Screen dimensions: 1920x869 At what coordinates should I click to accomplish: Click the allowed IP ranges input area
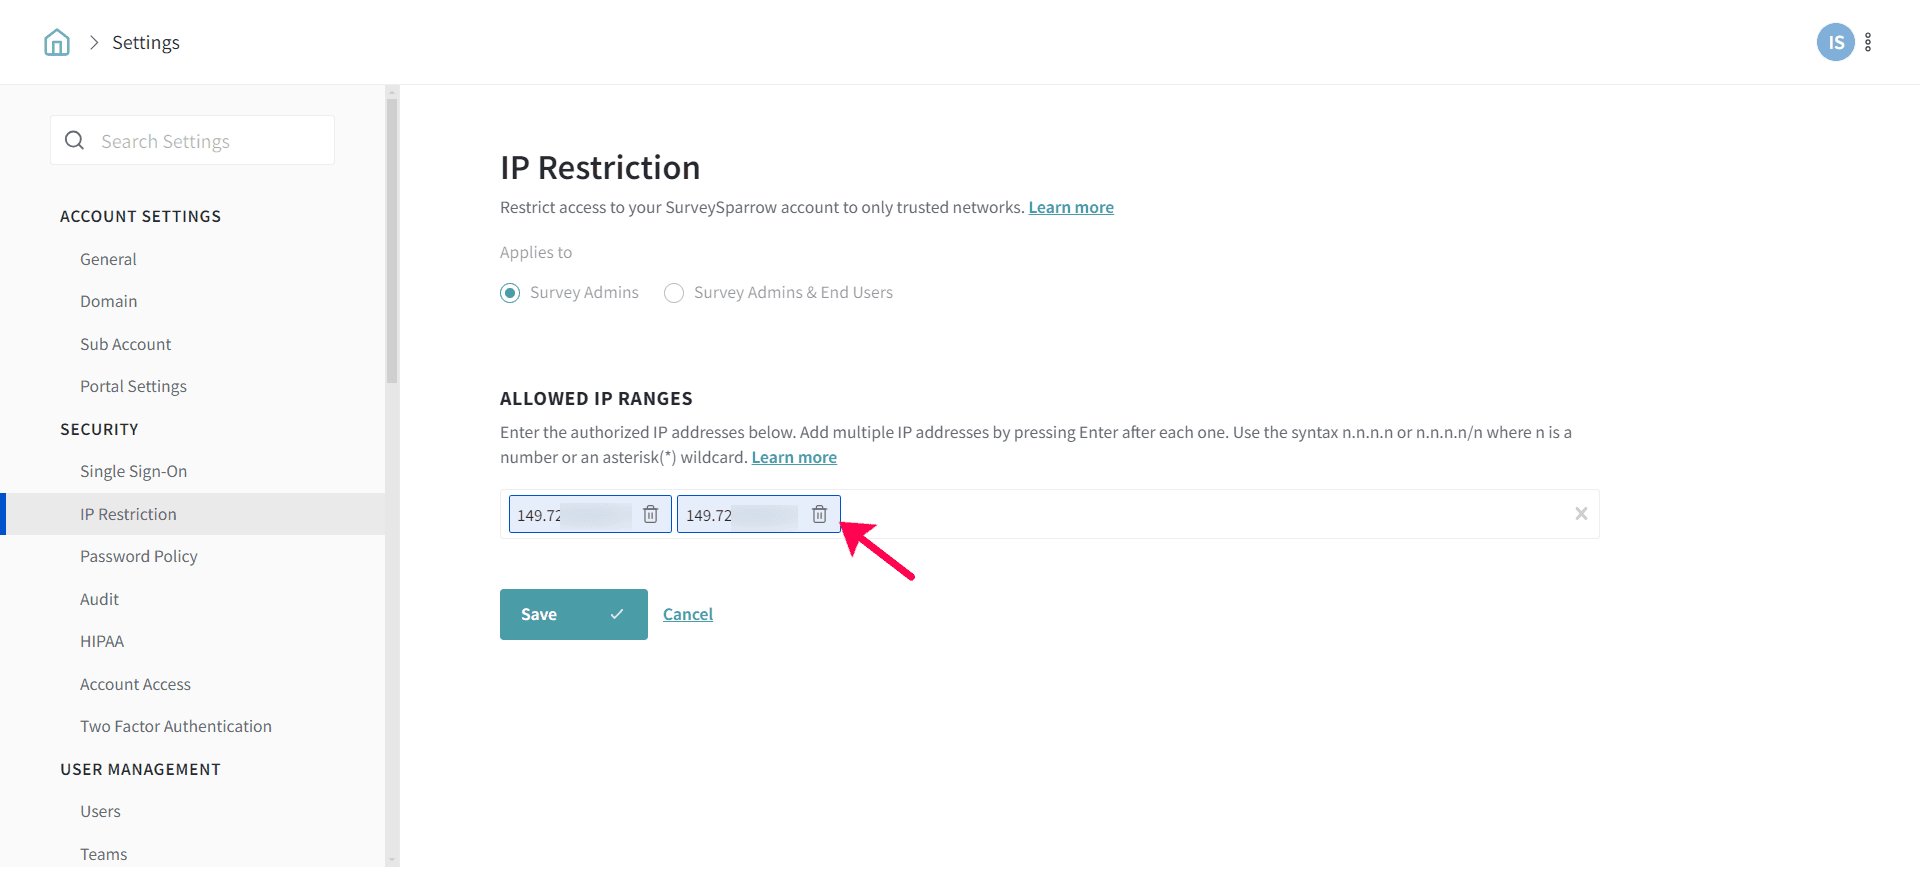pyautogui.click(x=1200, y=514)
